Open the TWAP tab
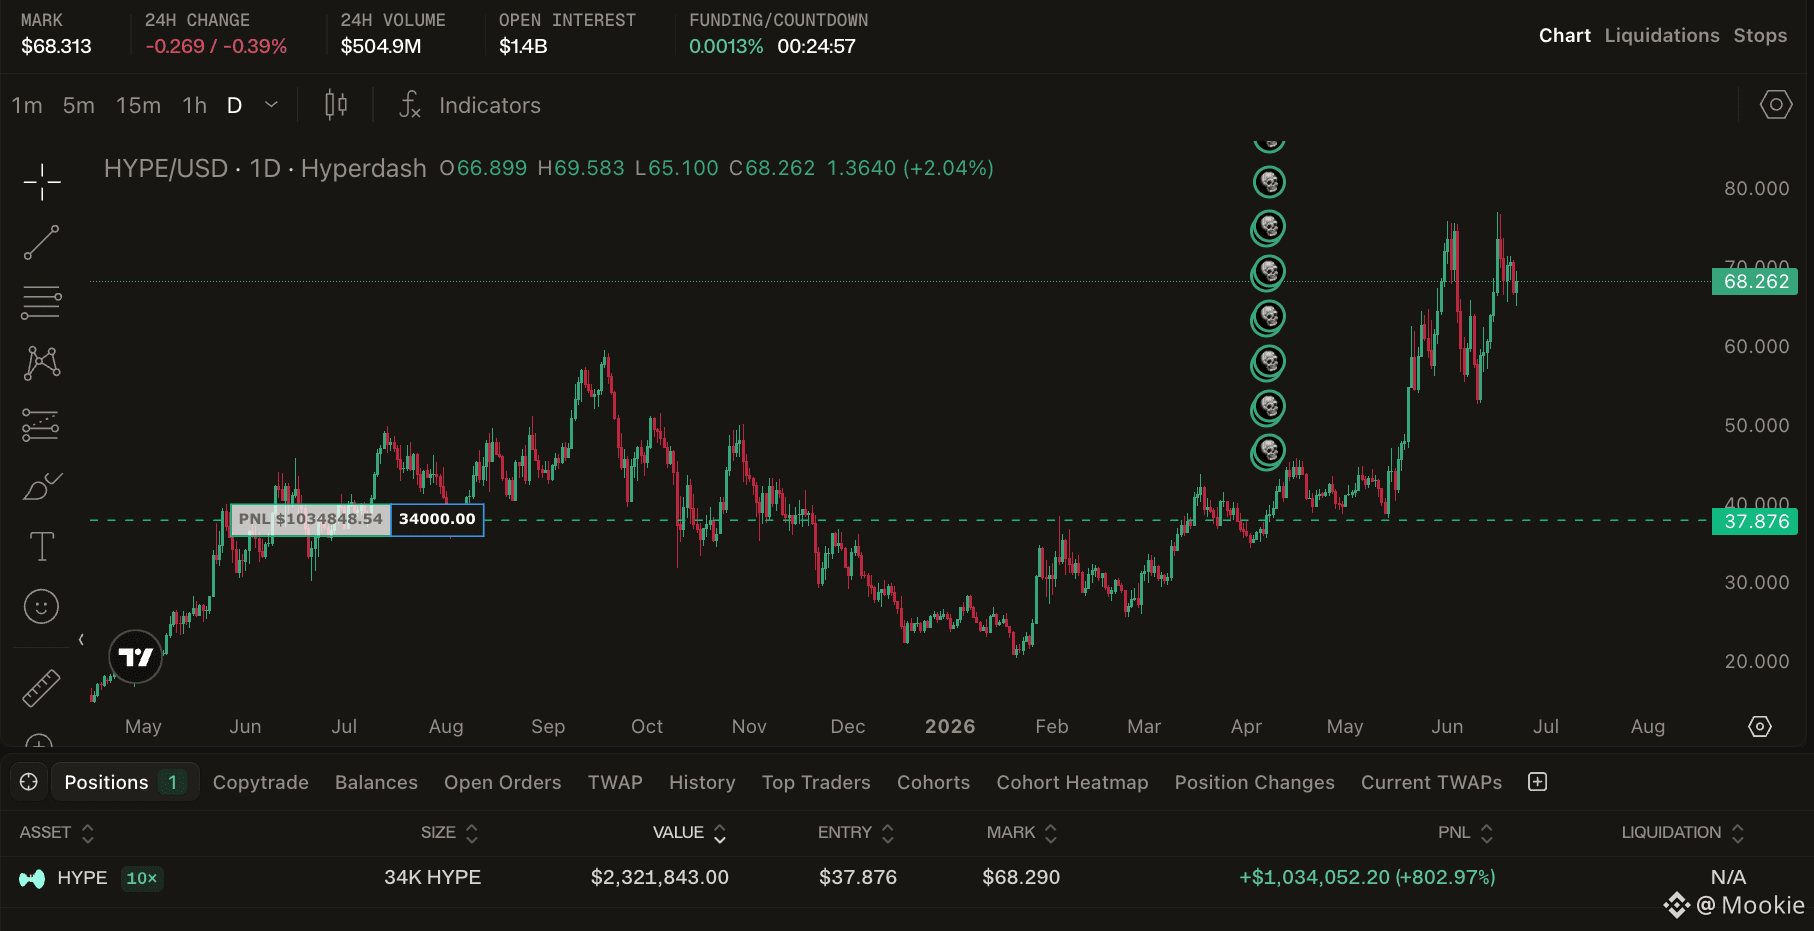Screen dimensions: 1814x931 click(x=615, y=782)
